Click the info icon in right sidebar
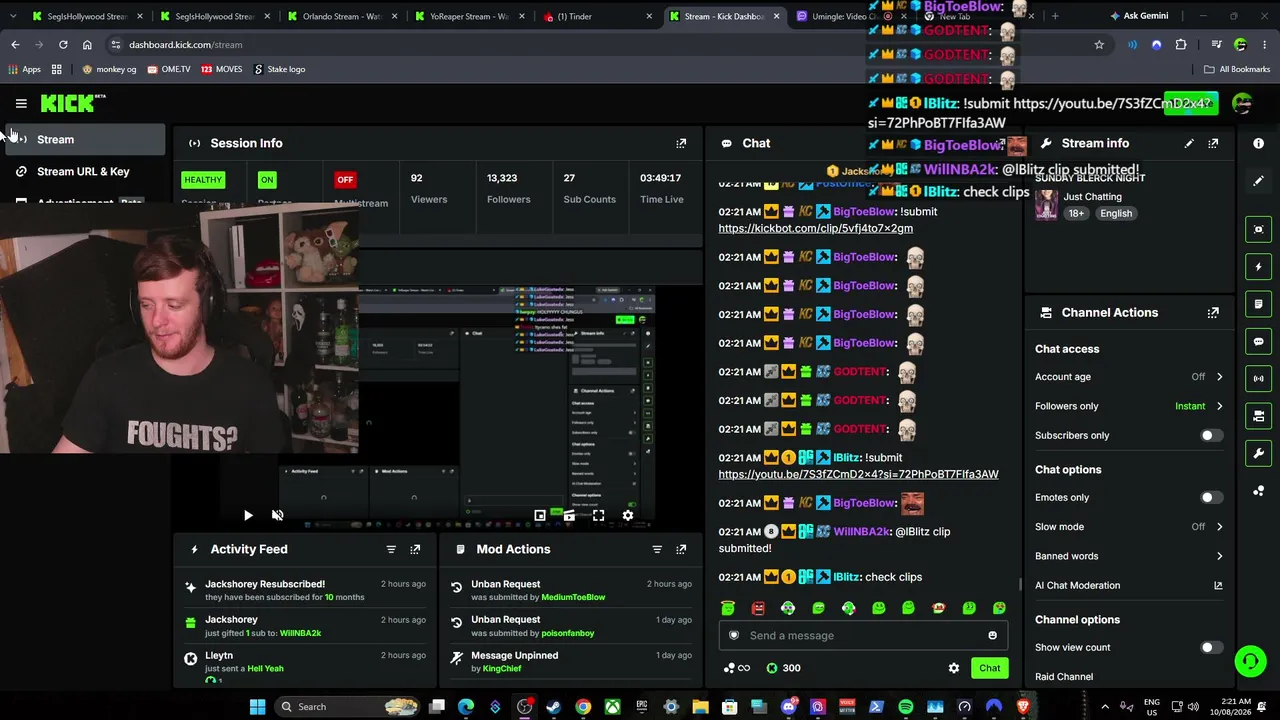 1259,143
